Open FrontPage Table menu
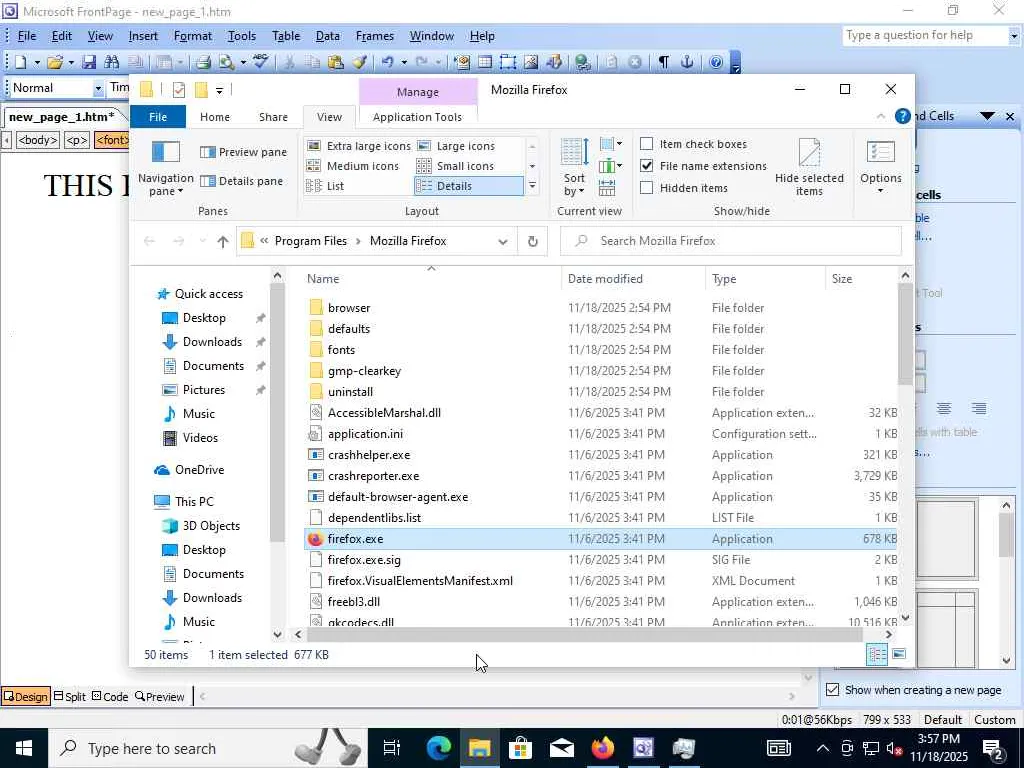This screenshot has width=1024, height=768. click(x=286, y=36)
